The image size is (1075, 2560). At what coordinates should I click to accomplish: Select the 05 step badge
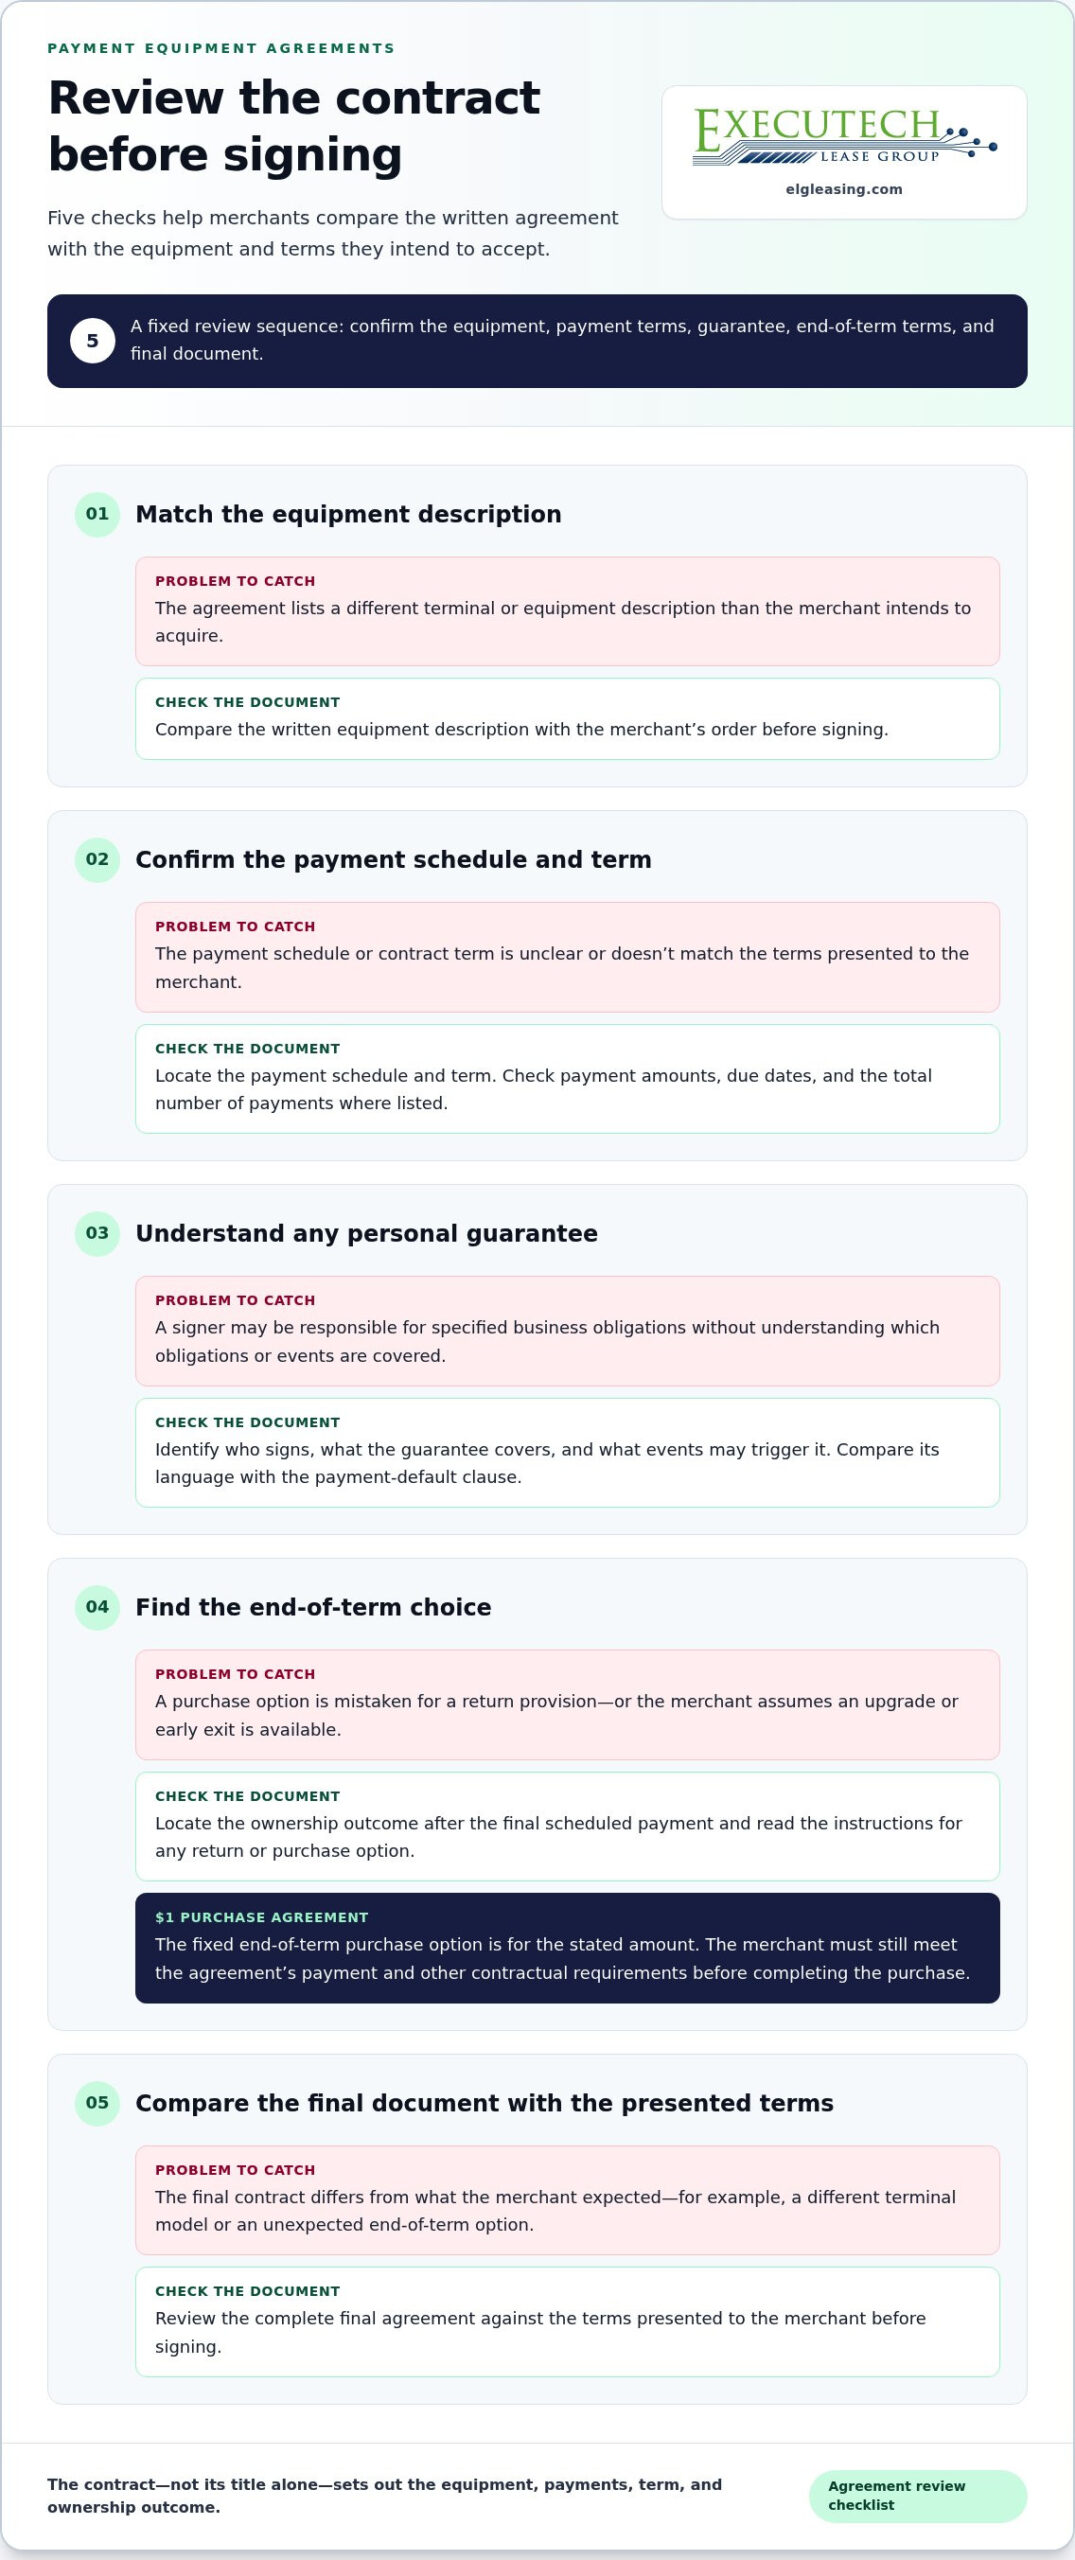tap(97, 2102)
